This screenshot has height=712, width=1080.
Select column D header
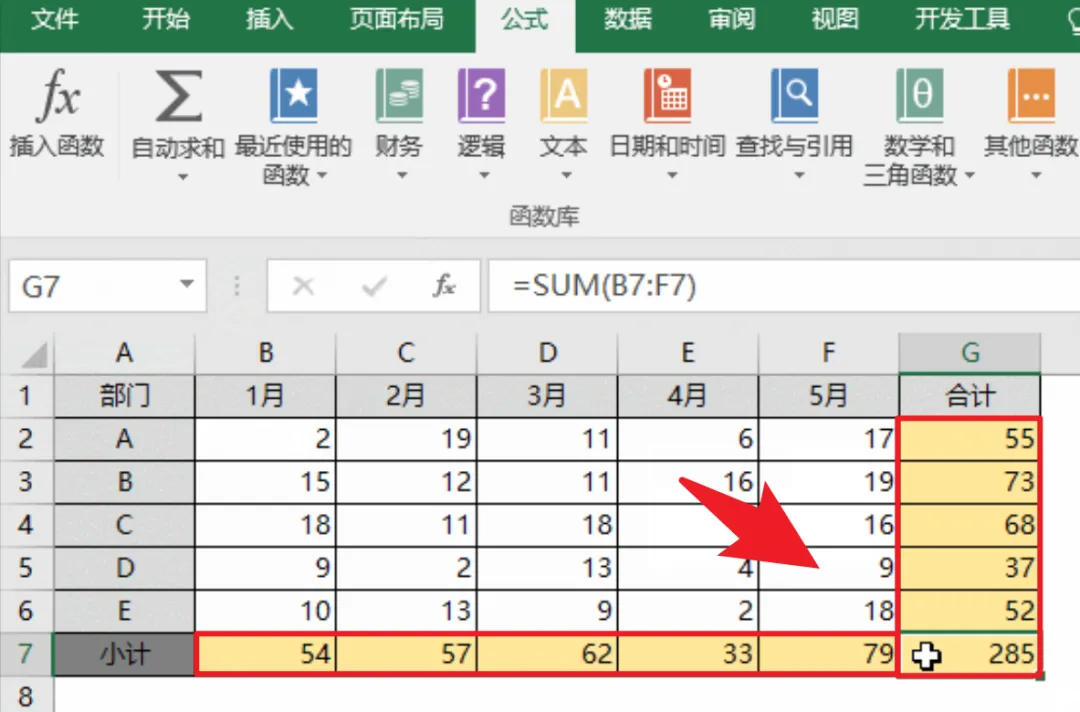(x=548, y=353)
